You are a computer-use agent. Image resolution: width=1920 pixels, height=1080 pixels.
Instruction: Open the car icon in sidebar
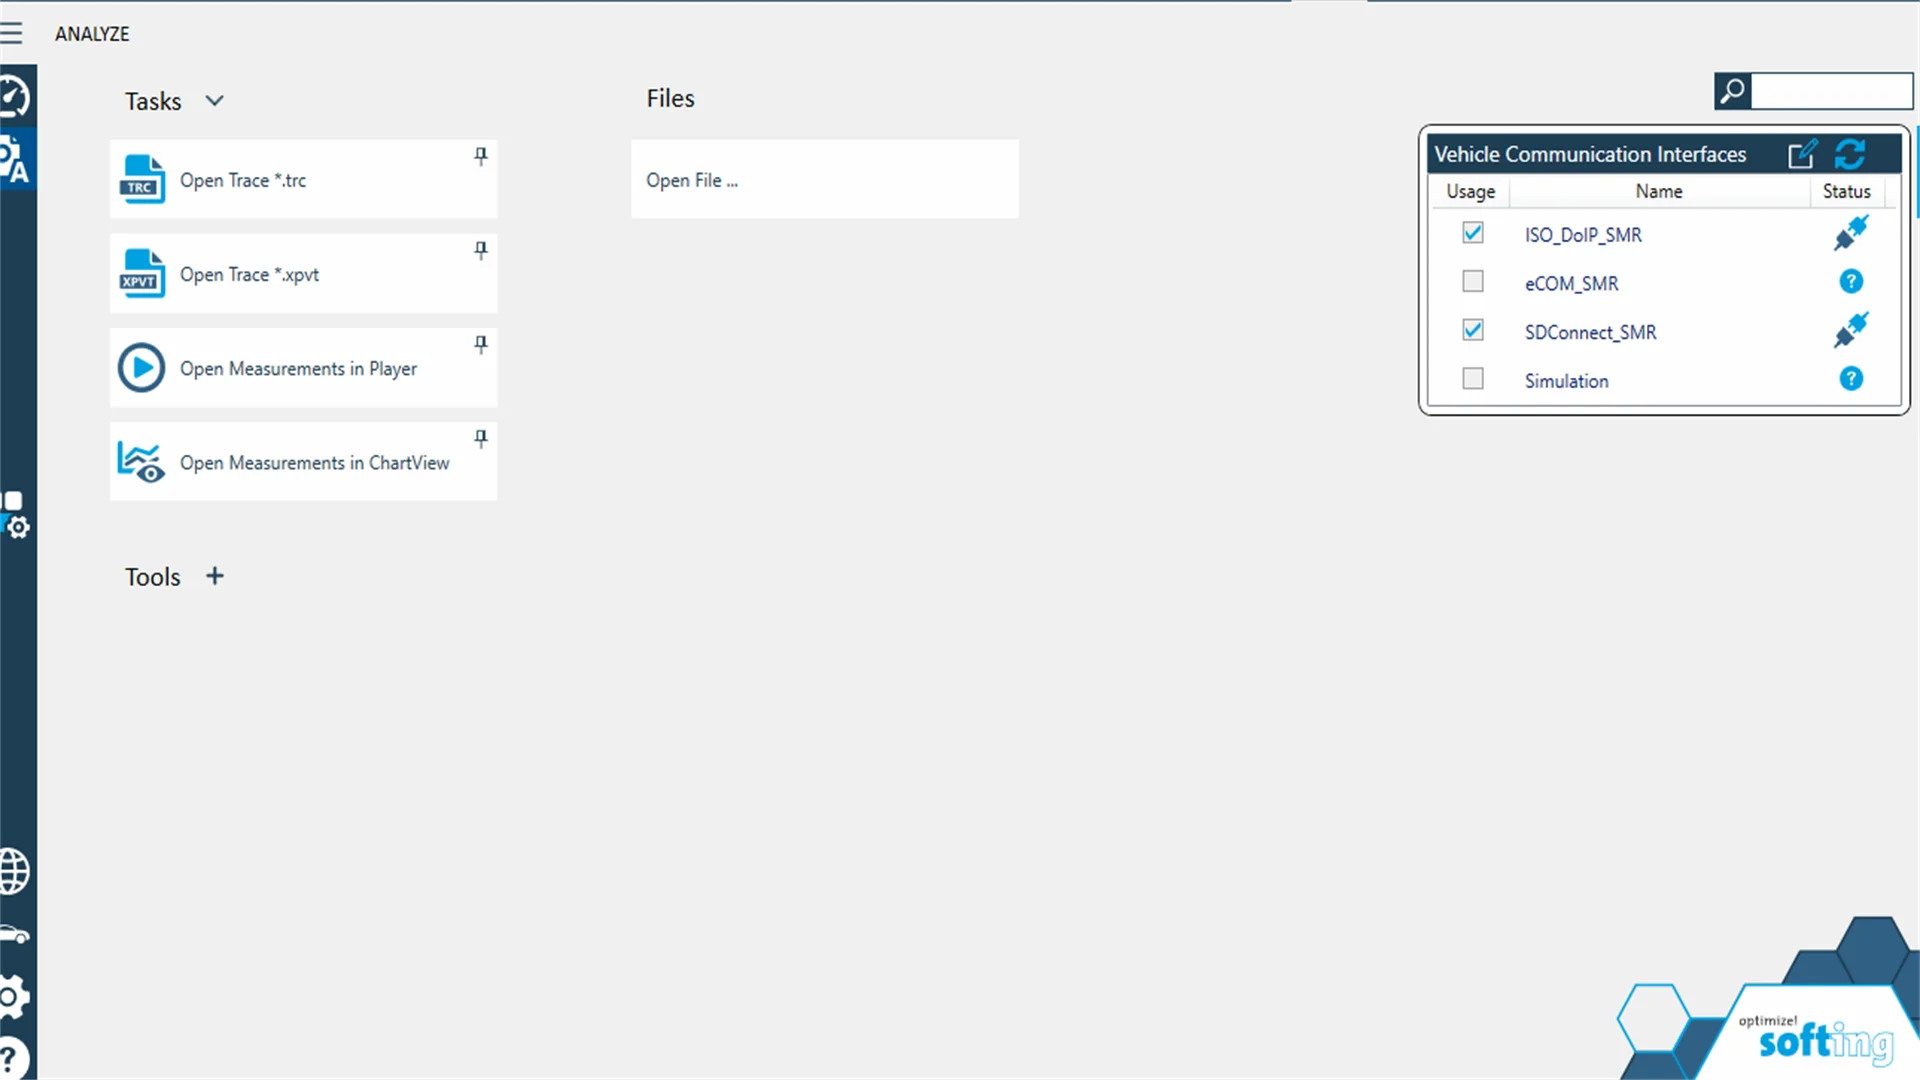pos(15,935)
